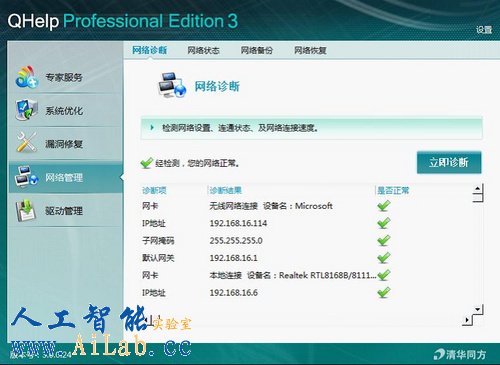The height and width of the screenshot is (365, 500).
Task: Click the 是否正常 column header
Action: pyautogui.click(x=393, y=190)
